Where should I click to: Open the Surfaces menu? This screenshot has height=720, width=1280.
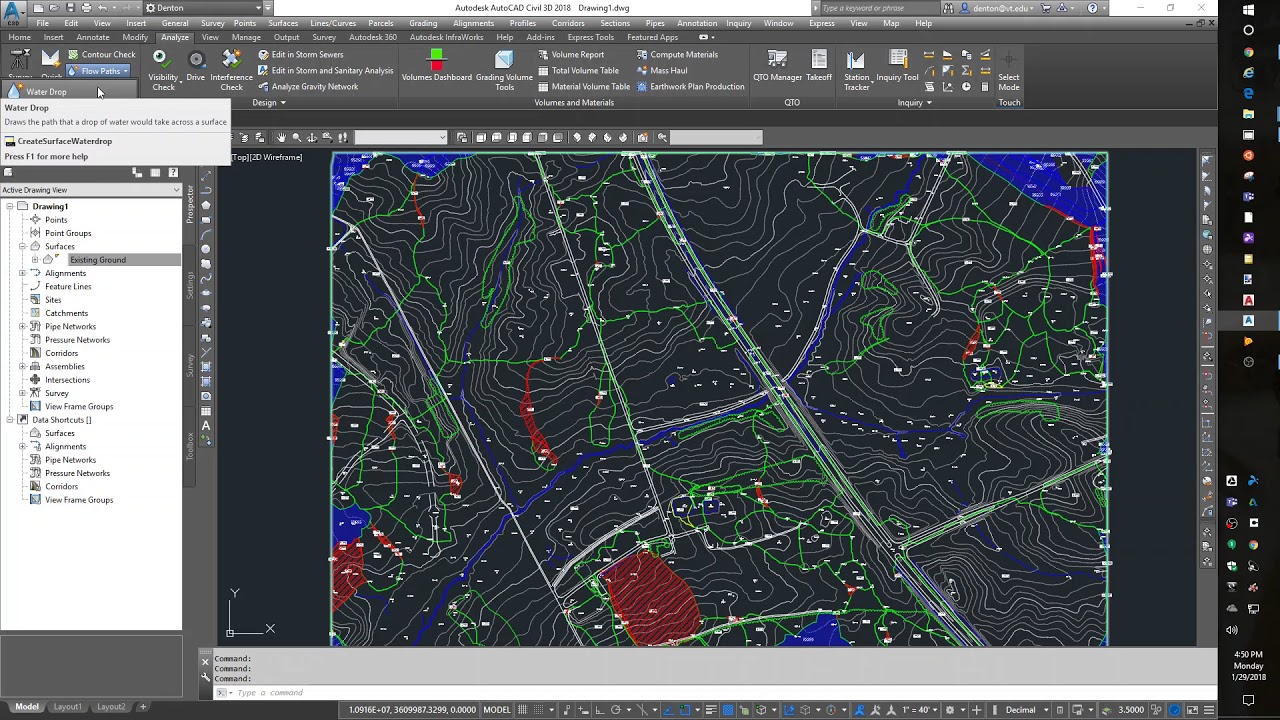283,23
